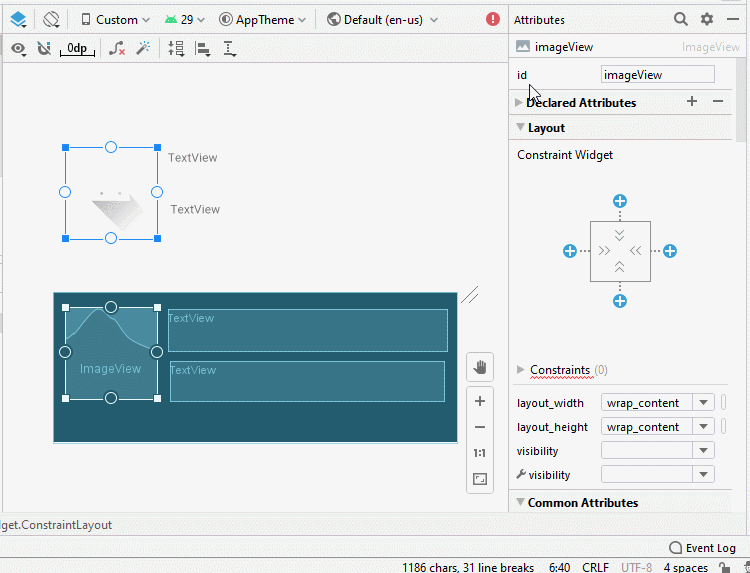The width and height of the screenshot is (750, 573).
Task: Click the 6:40 cursor position indicator
Action: pos(559,567)
